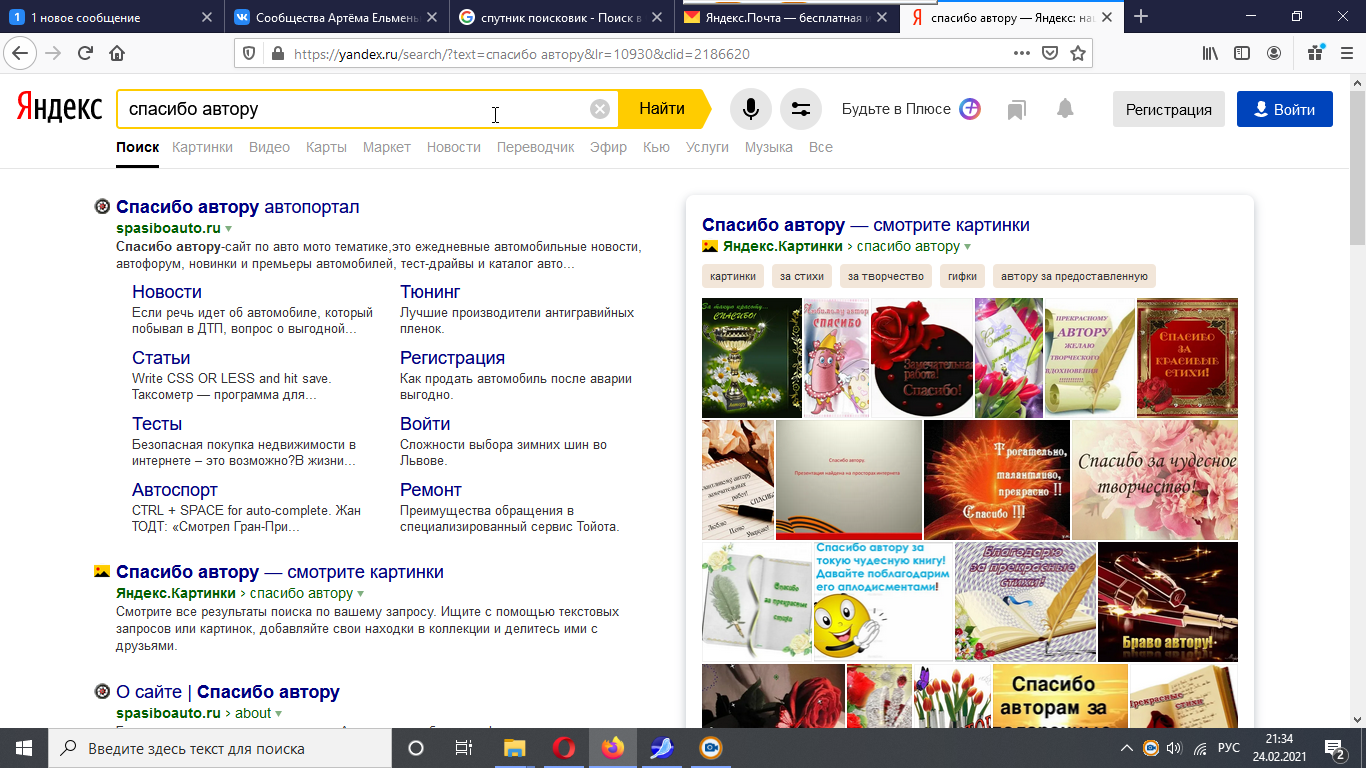Screen dimensions: 1366x768
Task: Reload the page
Action: pyautogui.click(x=85, y=53)
